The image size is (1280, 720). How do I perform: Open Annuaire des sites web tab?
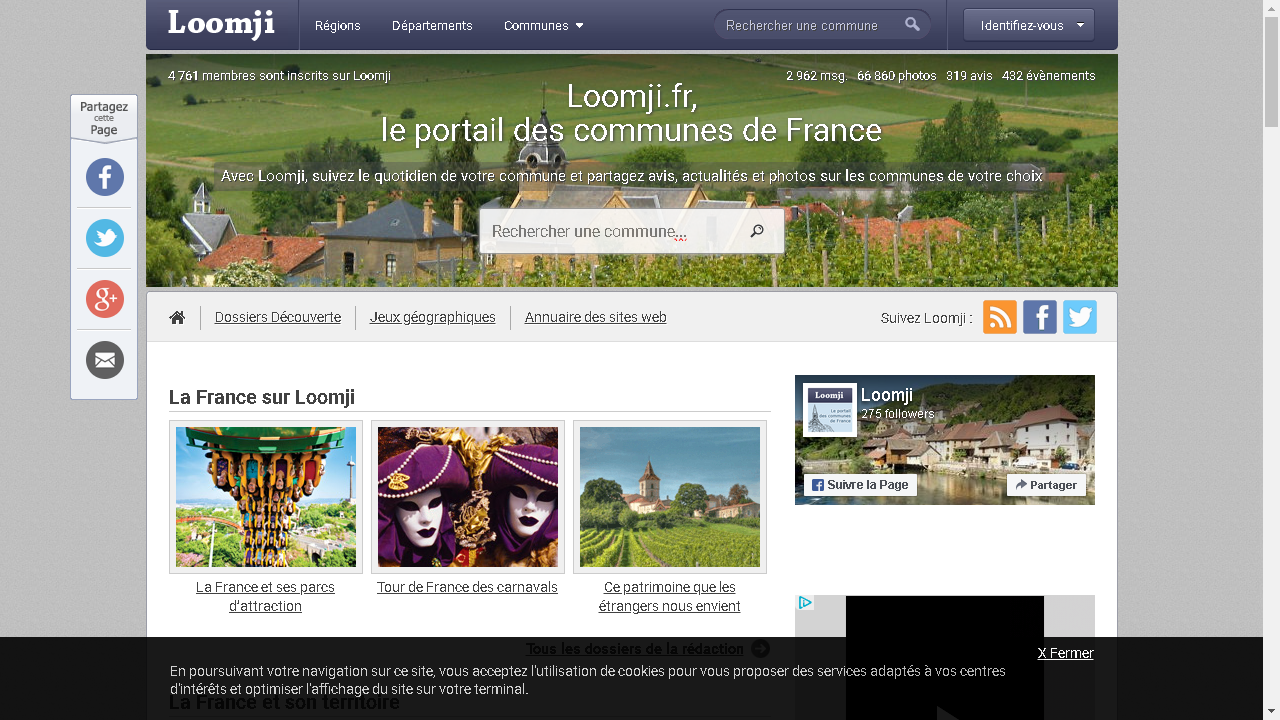pyautogui.click(x=596, y=317)
